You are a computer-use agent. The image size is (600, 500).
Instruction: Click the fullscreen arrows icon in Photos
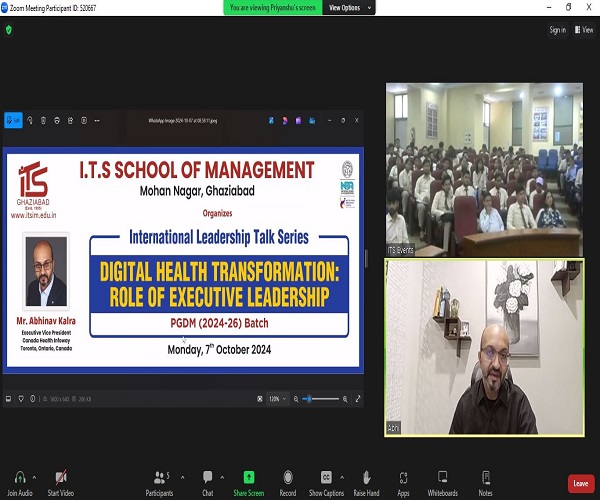358,399
